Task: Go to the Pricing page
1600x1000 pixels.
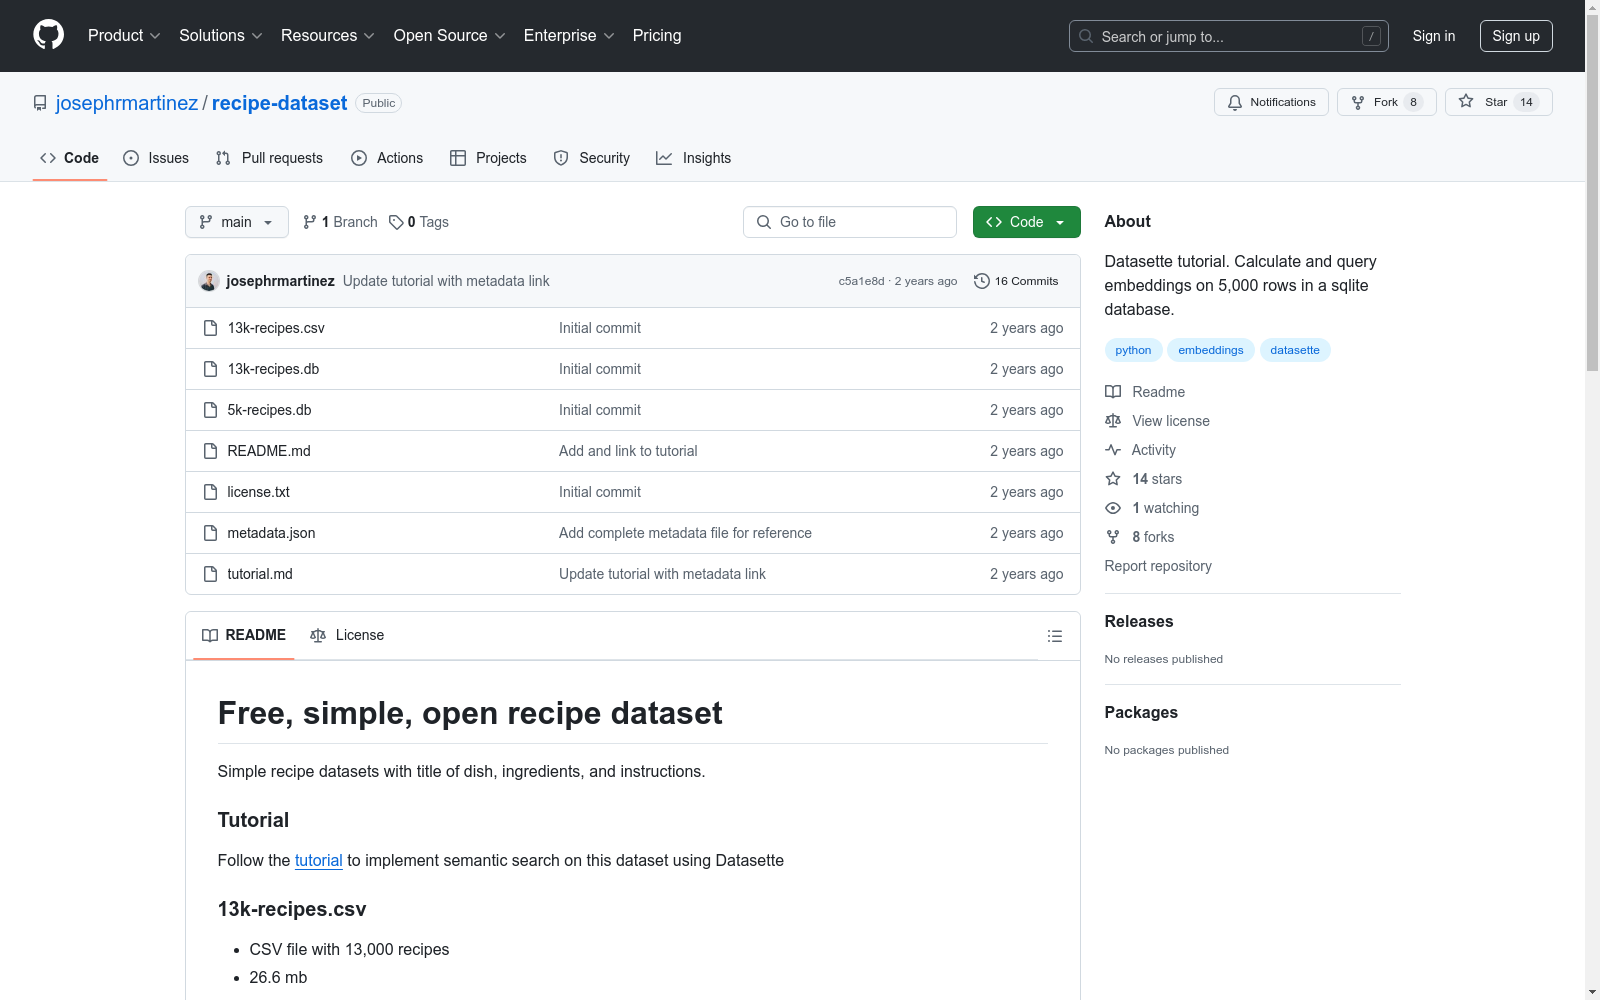Action: 657,36
